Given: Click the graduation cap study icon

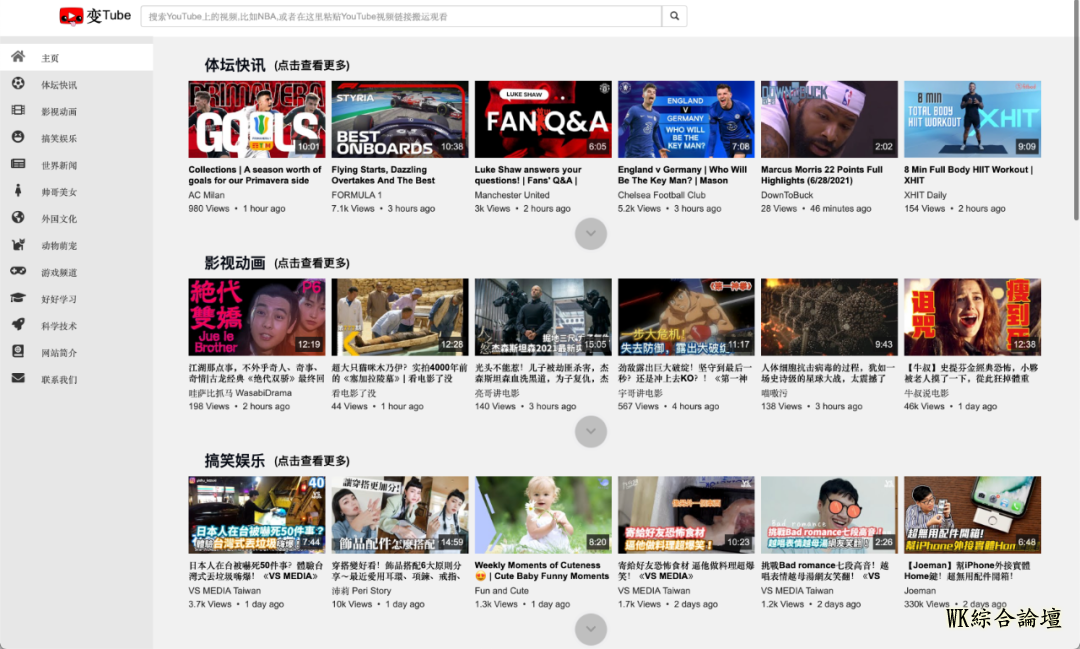Looking at the screenshot, I should pyautogui.click(x=18, y=298).
